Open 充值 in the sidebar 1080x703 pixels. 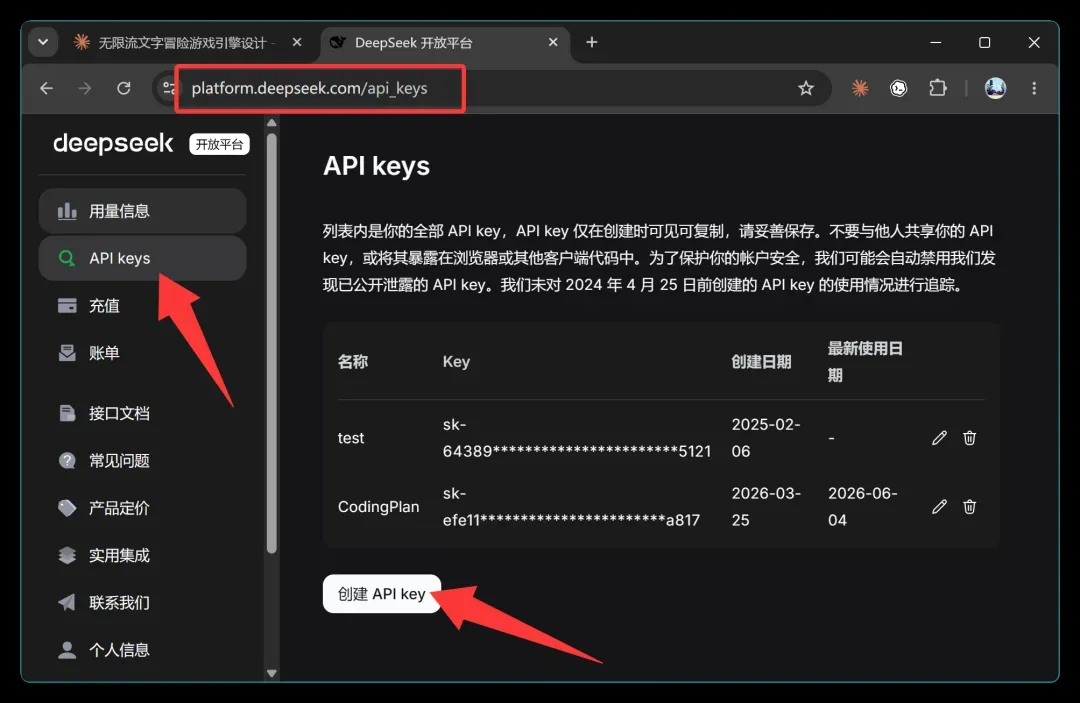[x=143, y=306]
